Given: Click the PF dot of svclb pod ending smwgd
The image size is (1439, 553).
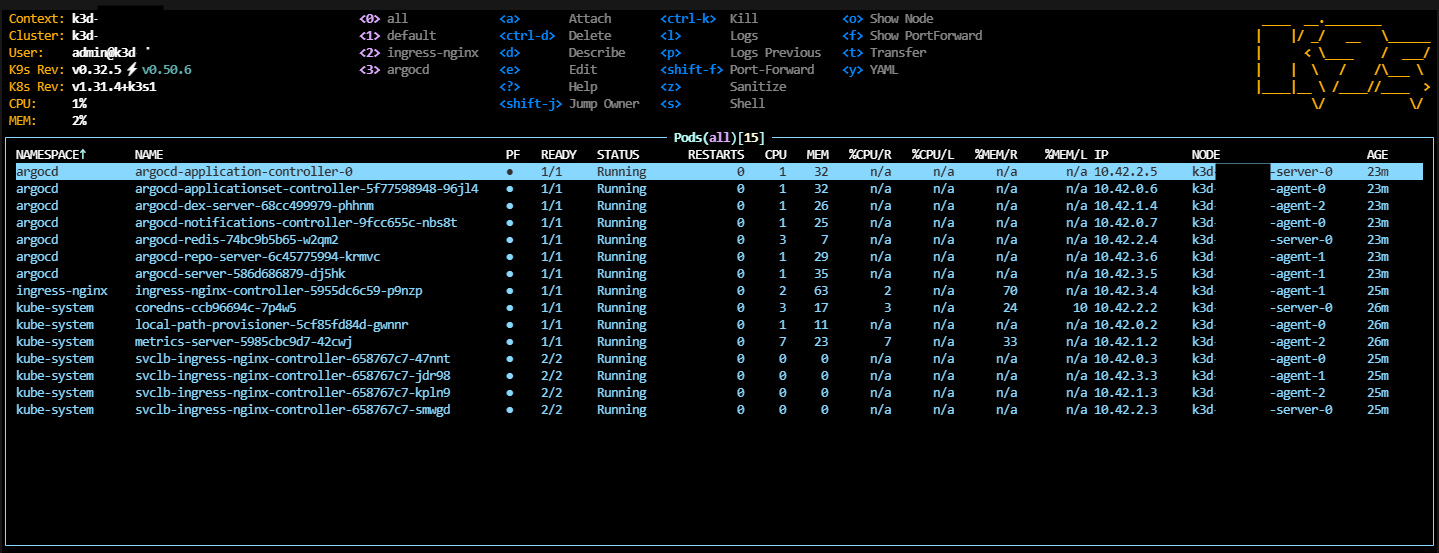Looking at the screenshot, I should click(x=510, y=410).
